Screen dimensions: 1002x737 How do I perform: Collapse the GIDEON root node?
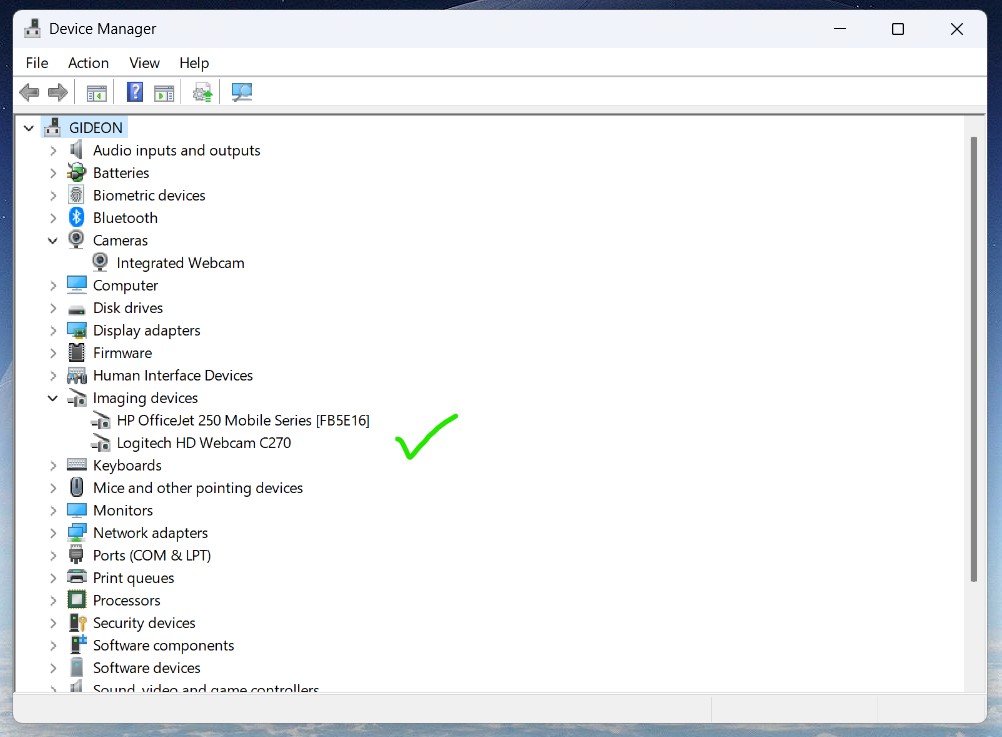click(28, 128)
